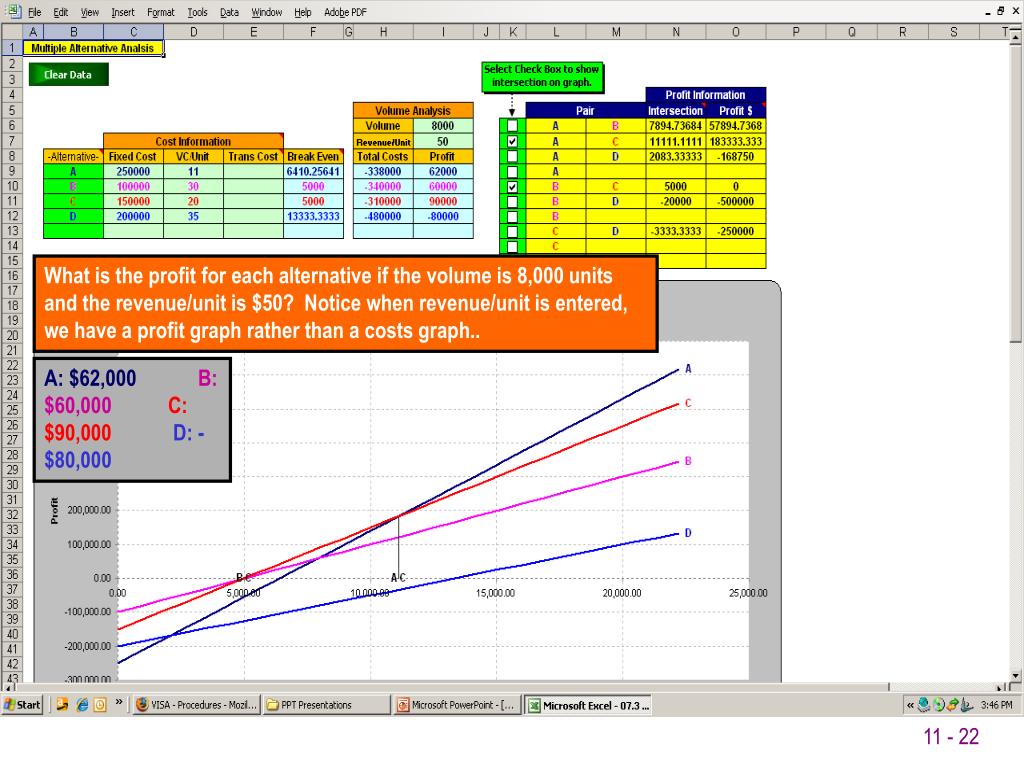Uncheck the A-C pair intersection checkbox
This screenshot has width=1024, height=768.
(x=512, y=141)
